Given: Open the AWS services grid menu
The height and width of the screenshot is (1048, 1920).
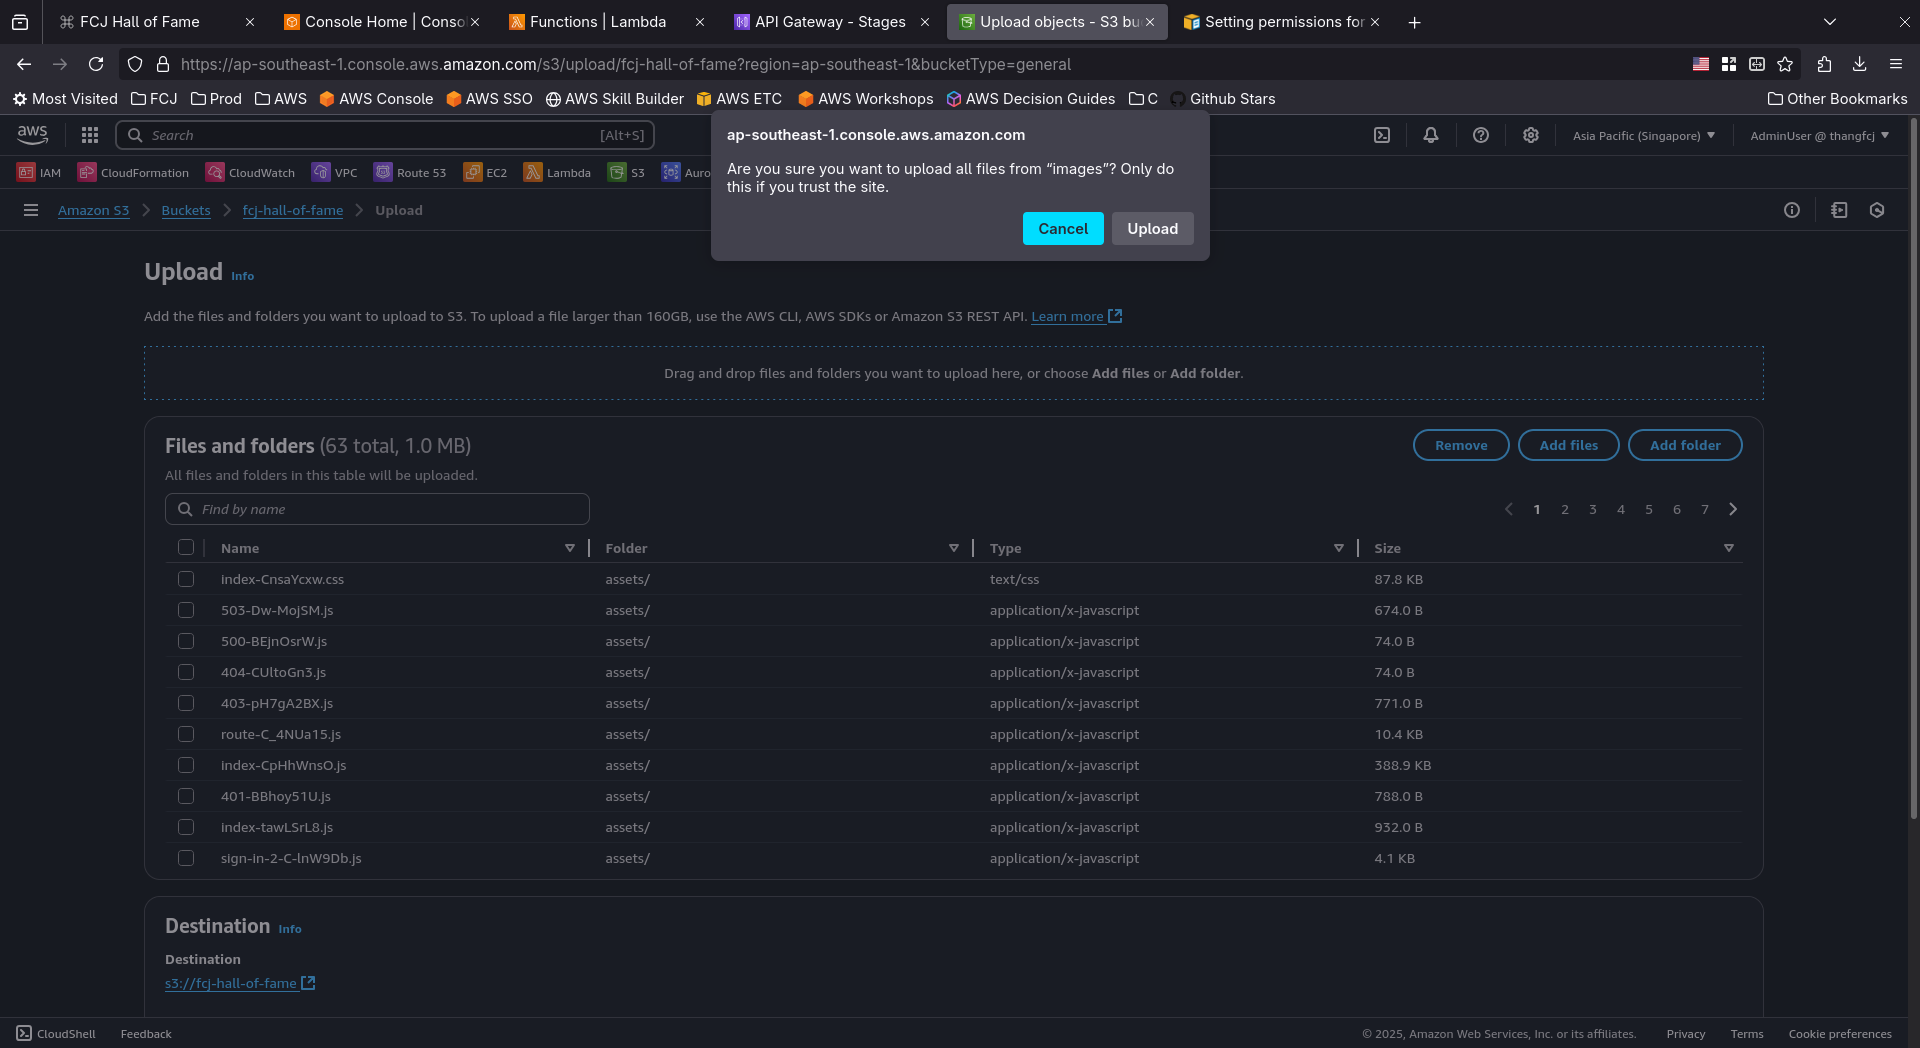Looking at the screenshot, I should pyautogui.click(x=90, y=135).
